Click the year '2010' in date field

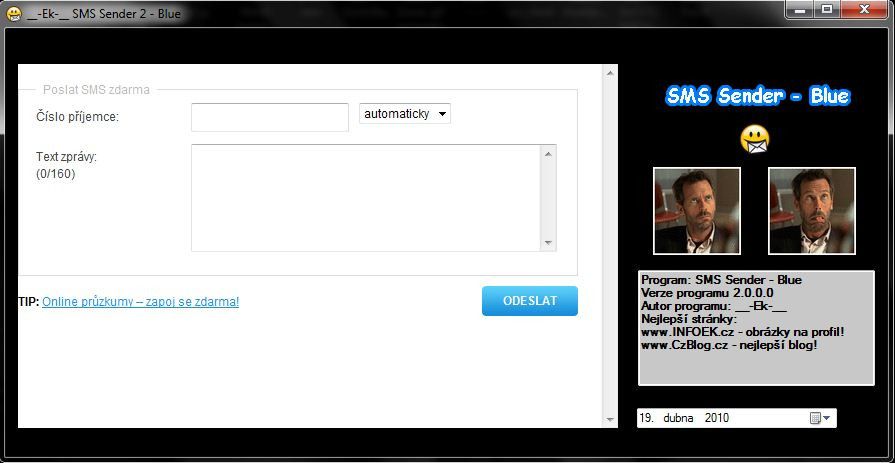point(717,418)
